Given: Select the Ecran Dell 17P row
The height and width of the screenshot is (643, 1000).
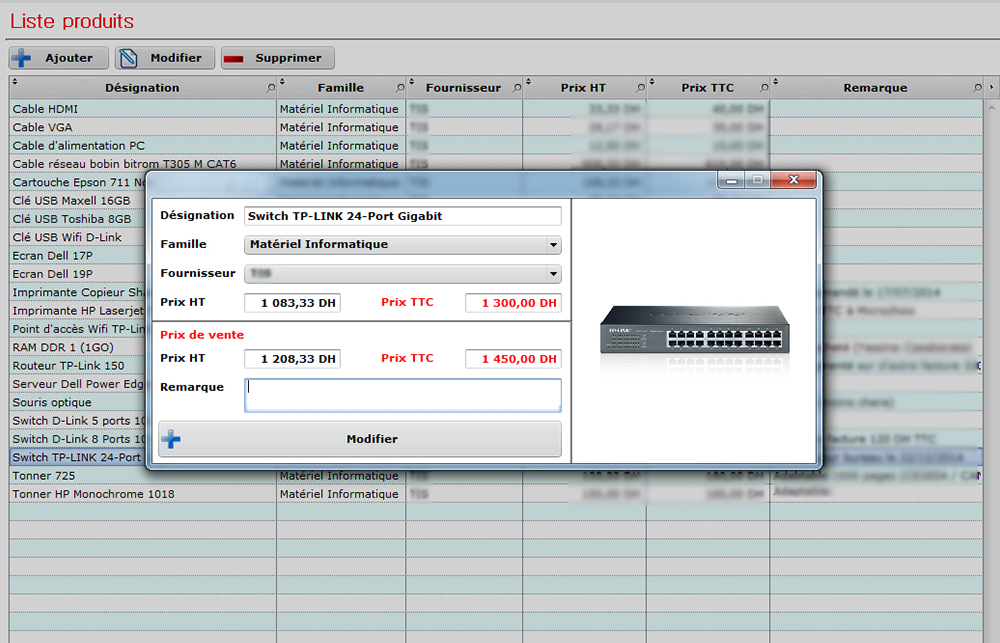Looking at the screenshot, I should click(x=78, y=256).
